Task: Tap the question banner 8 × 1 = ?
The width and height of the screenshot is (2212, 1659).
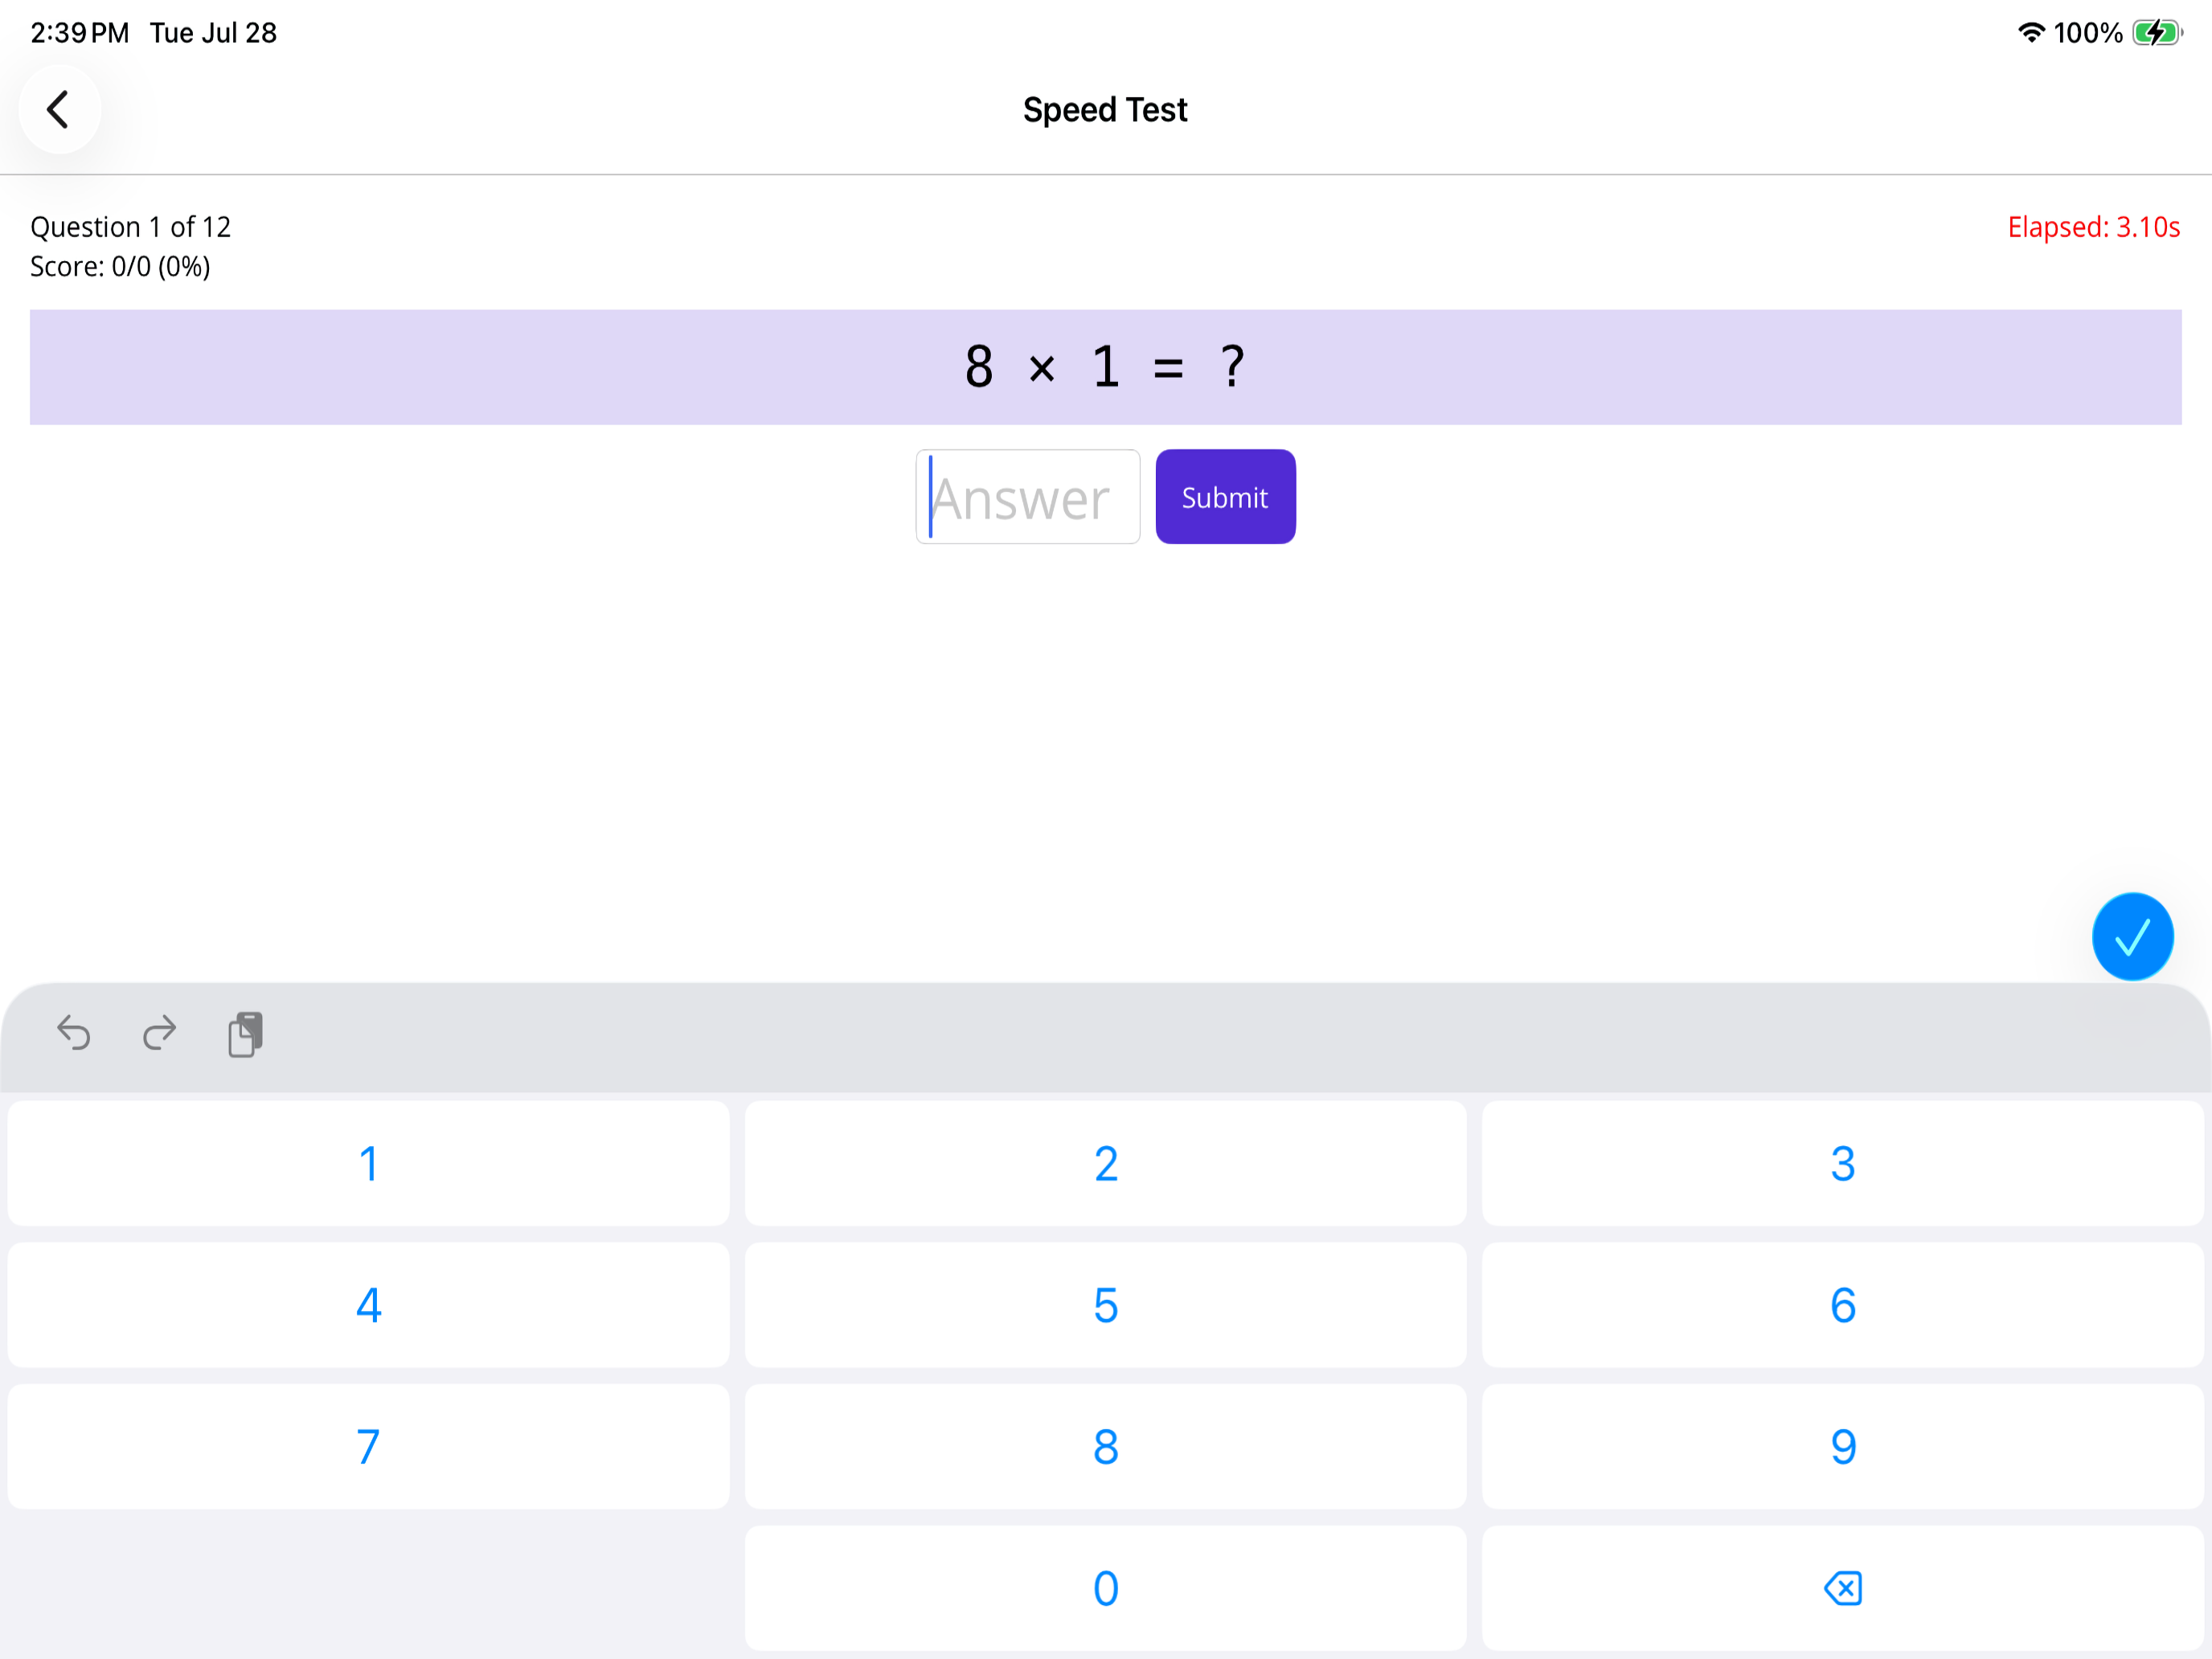Action: (1105, 367)
